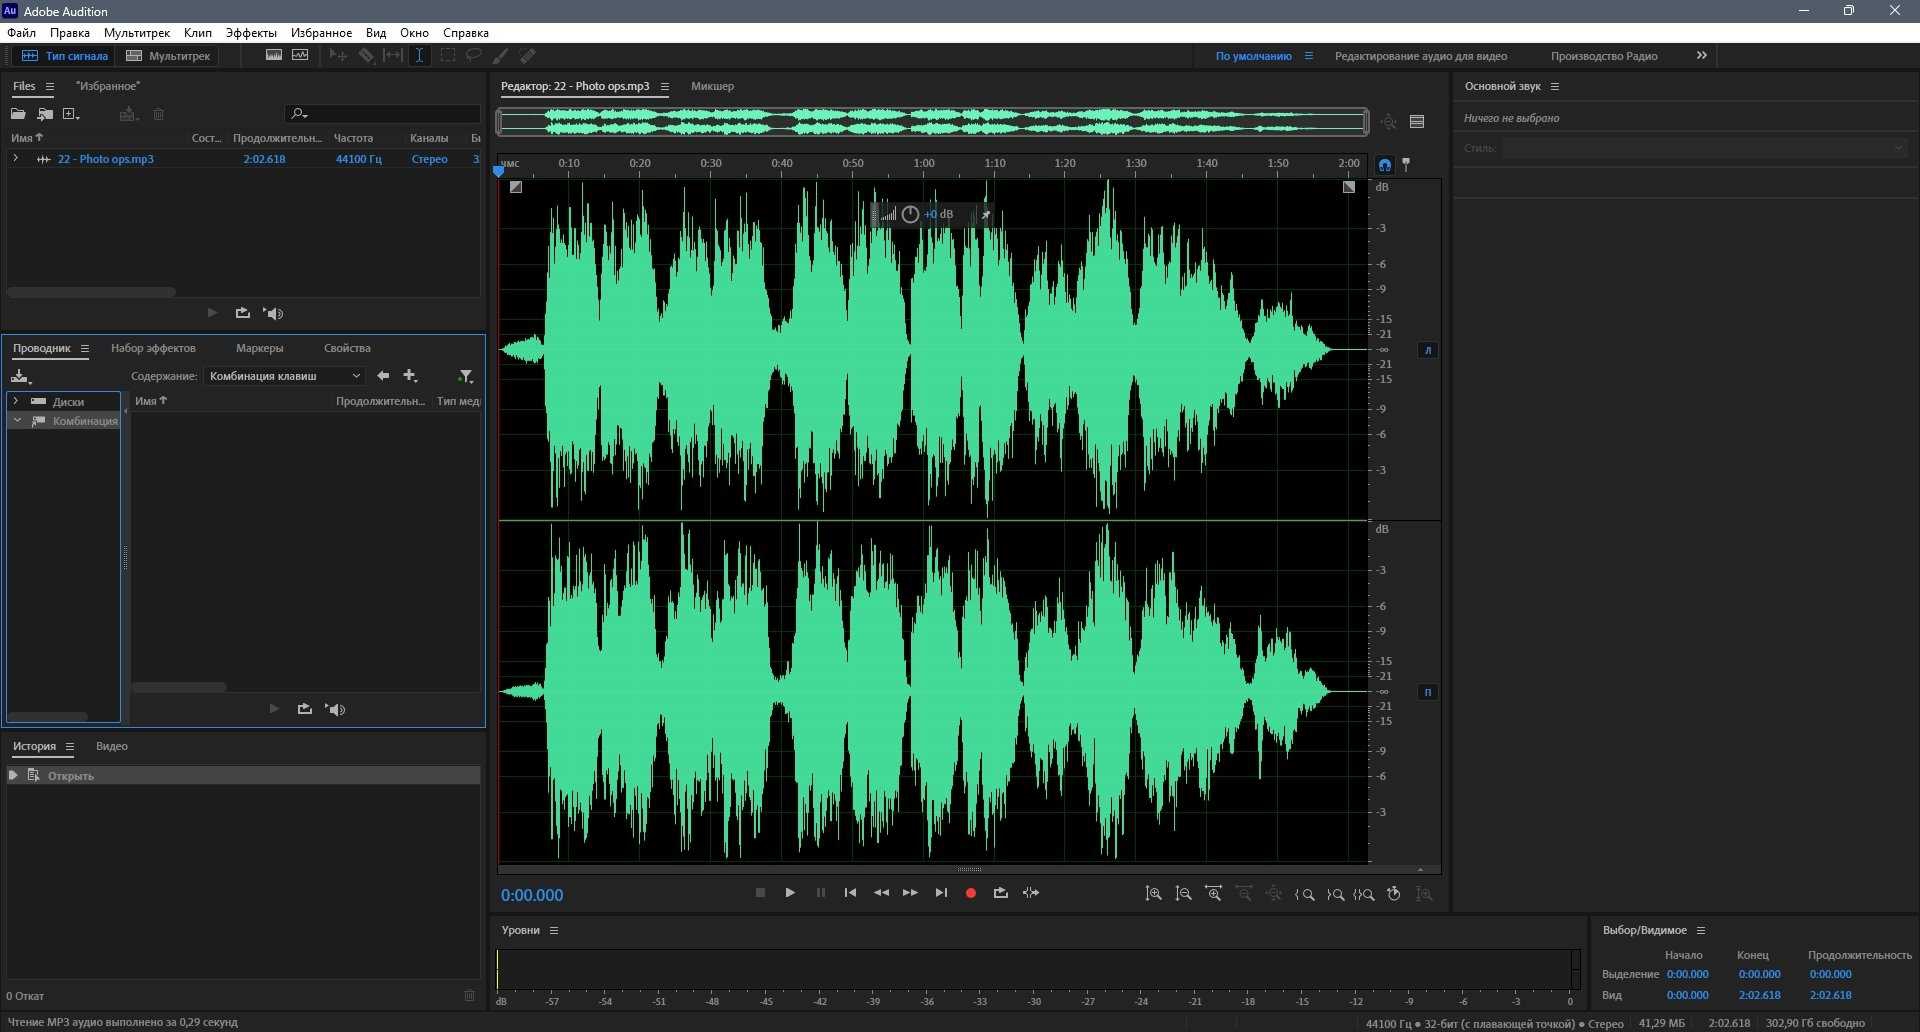Zoom to selection icon
The height and width of the screenshot is (1032, 1920).
1364,894
